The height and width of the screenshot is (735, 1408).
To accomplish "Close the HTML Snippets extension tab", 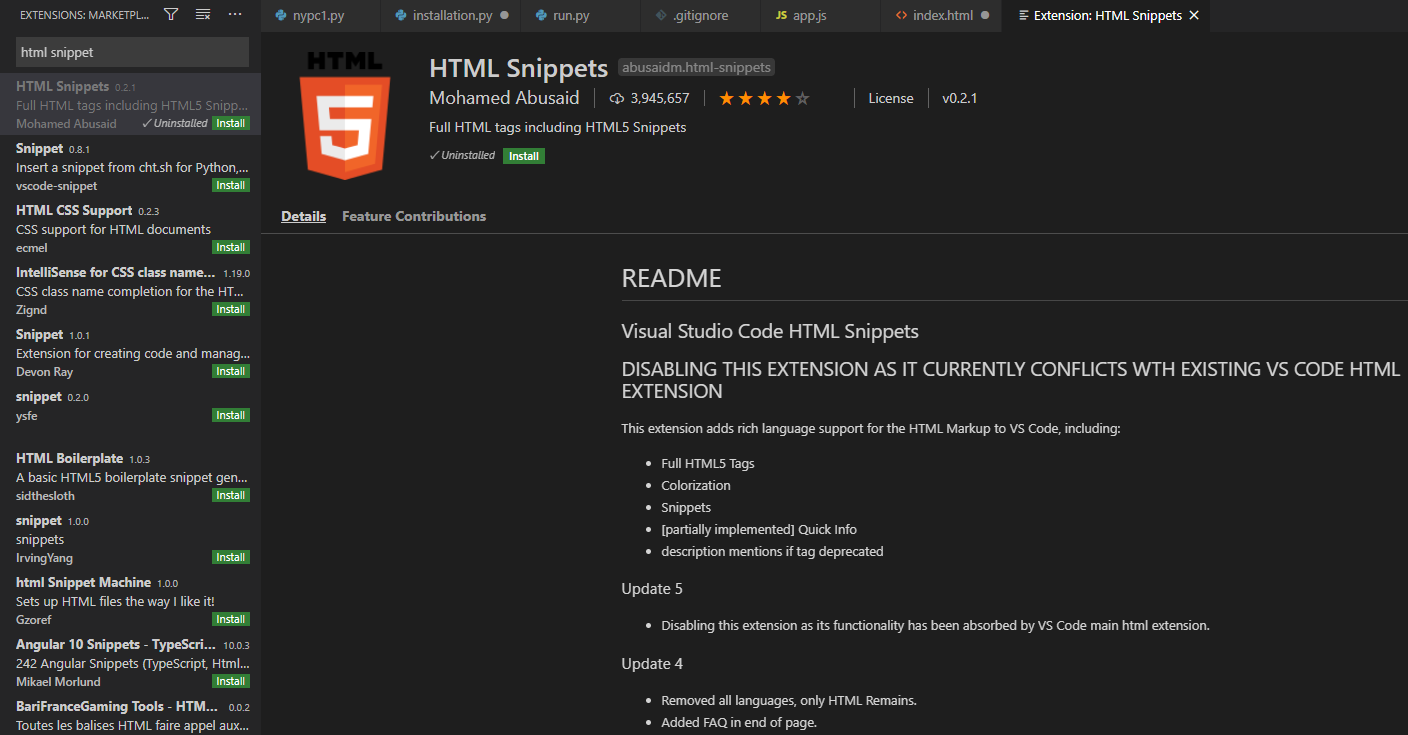I will point(1194,16).
